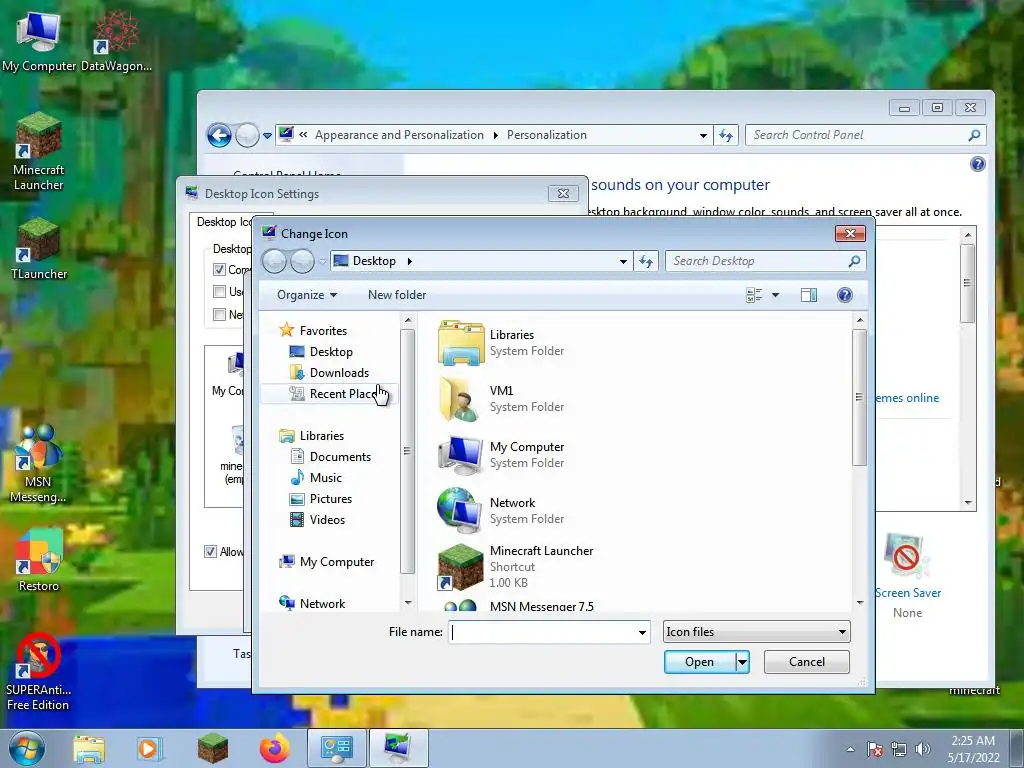The height and width of the screenshot is (768, 1024).
Task: Expand Desktop address bar history dropdown
Action: point(623,261)
